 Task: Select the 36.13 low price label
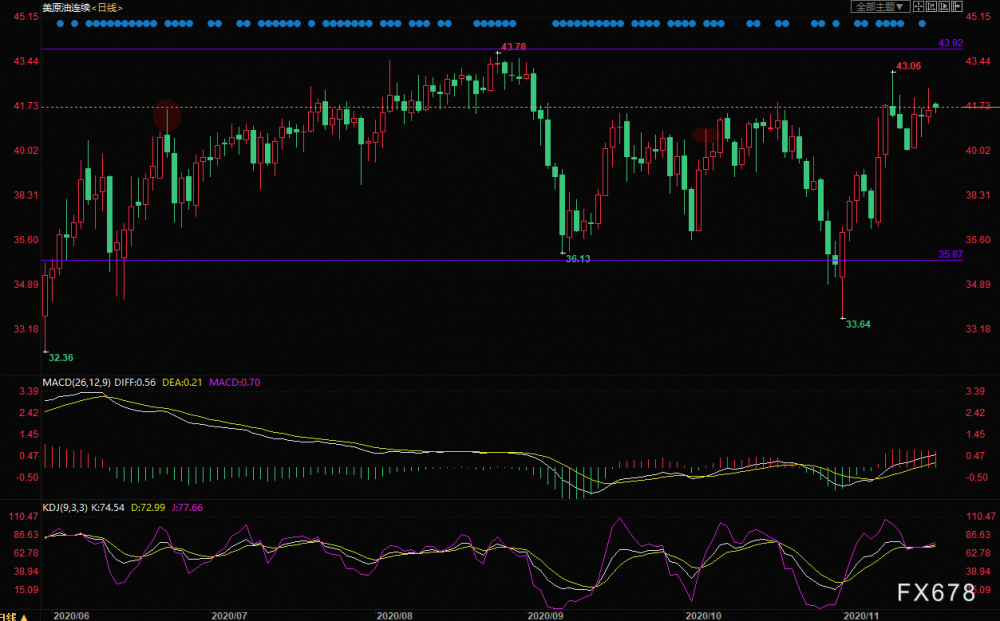coord(578,259)
